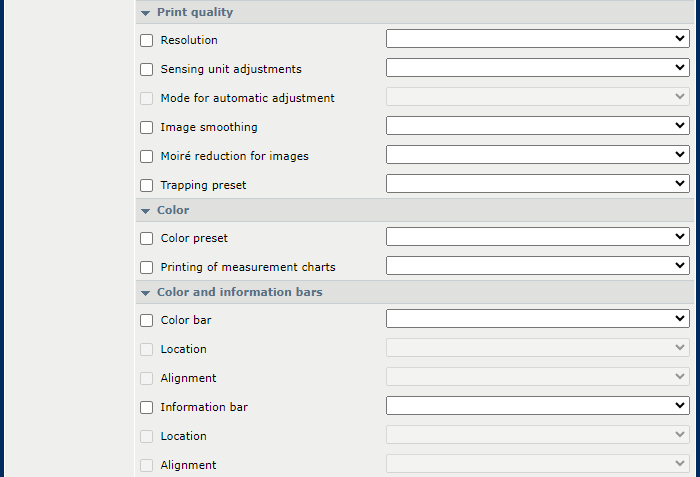The image size is (700, 477).
Task: Check the Color preset checkbox
Action: point(146,238)
